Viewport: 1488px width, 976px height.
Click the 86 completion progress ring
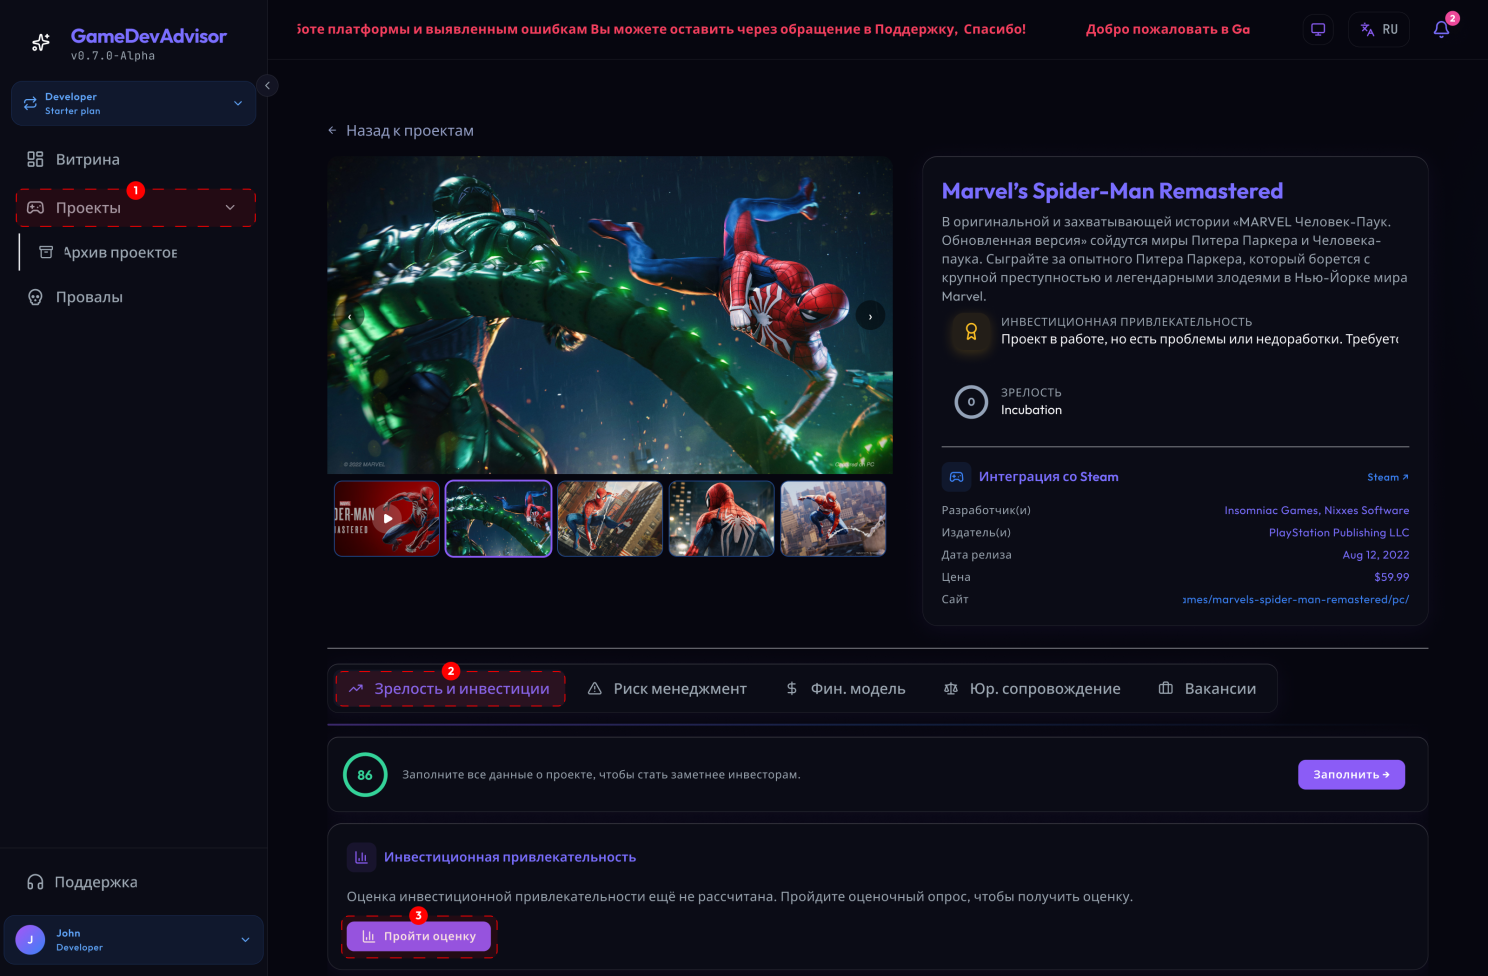365,775
